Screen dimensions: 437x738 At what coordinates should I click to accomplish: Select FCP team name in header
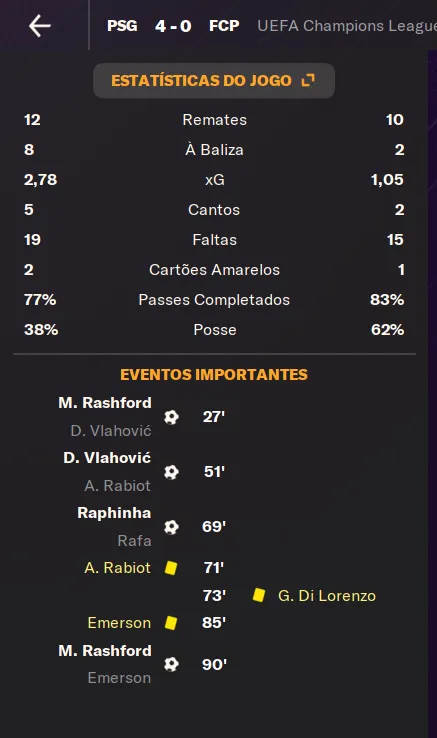click(x=224, y=25)
